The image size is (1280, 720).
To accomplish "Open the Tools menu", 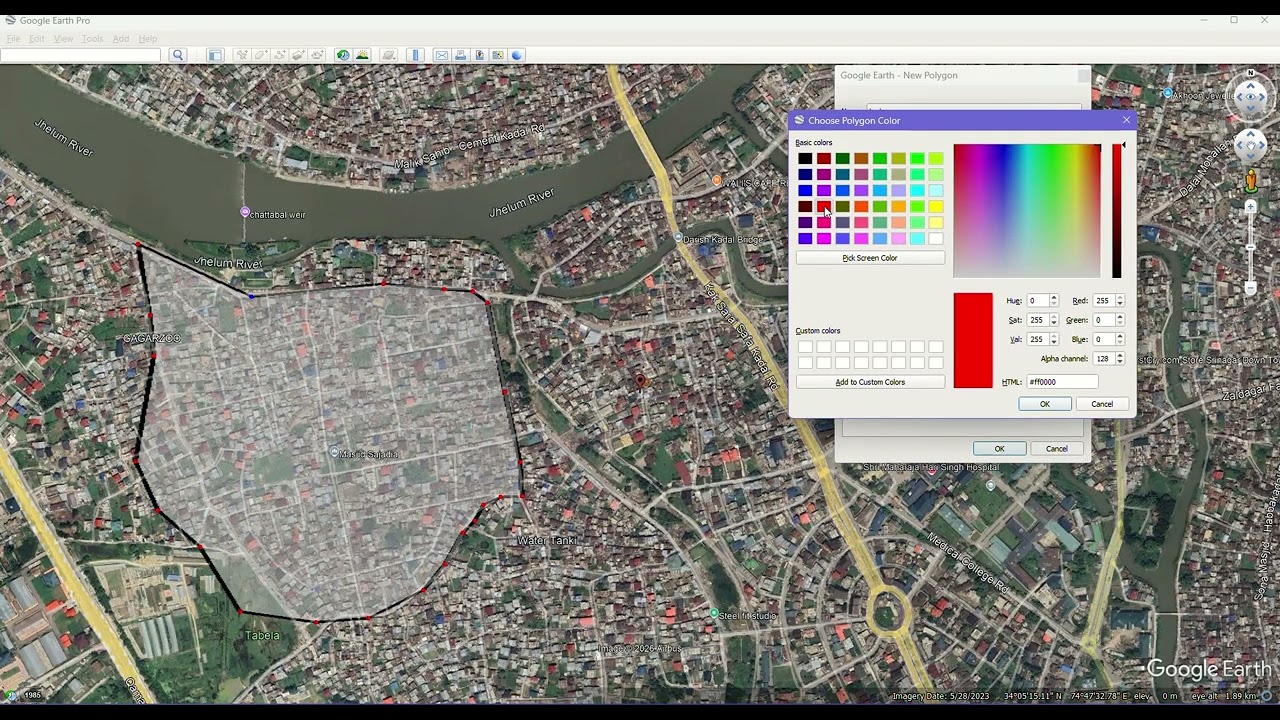I will click(92, 39).
